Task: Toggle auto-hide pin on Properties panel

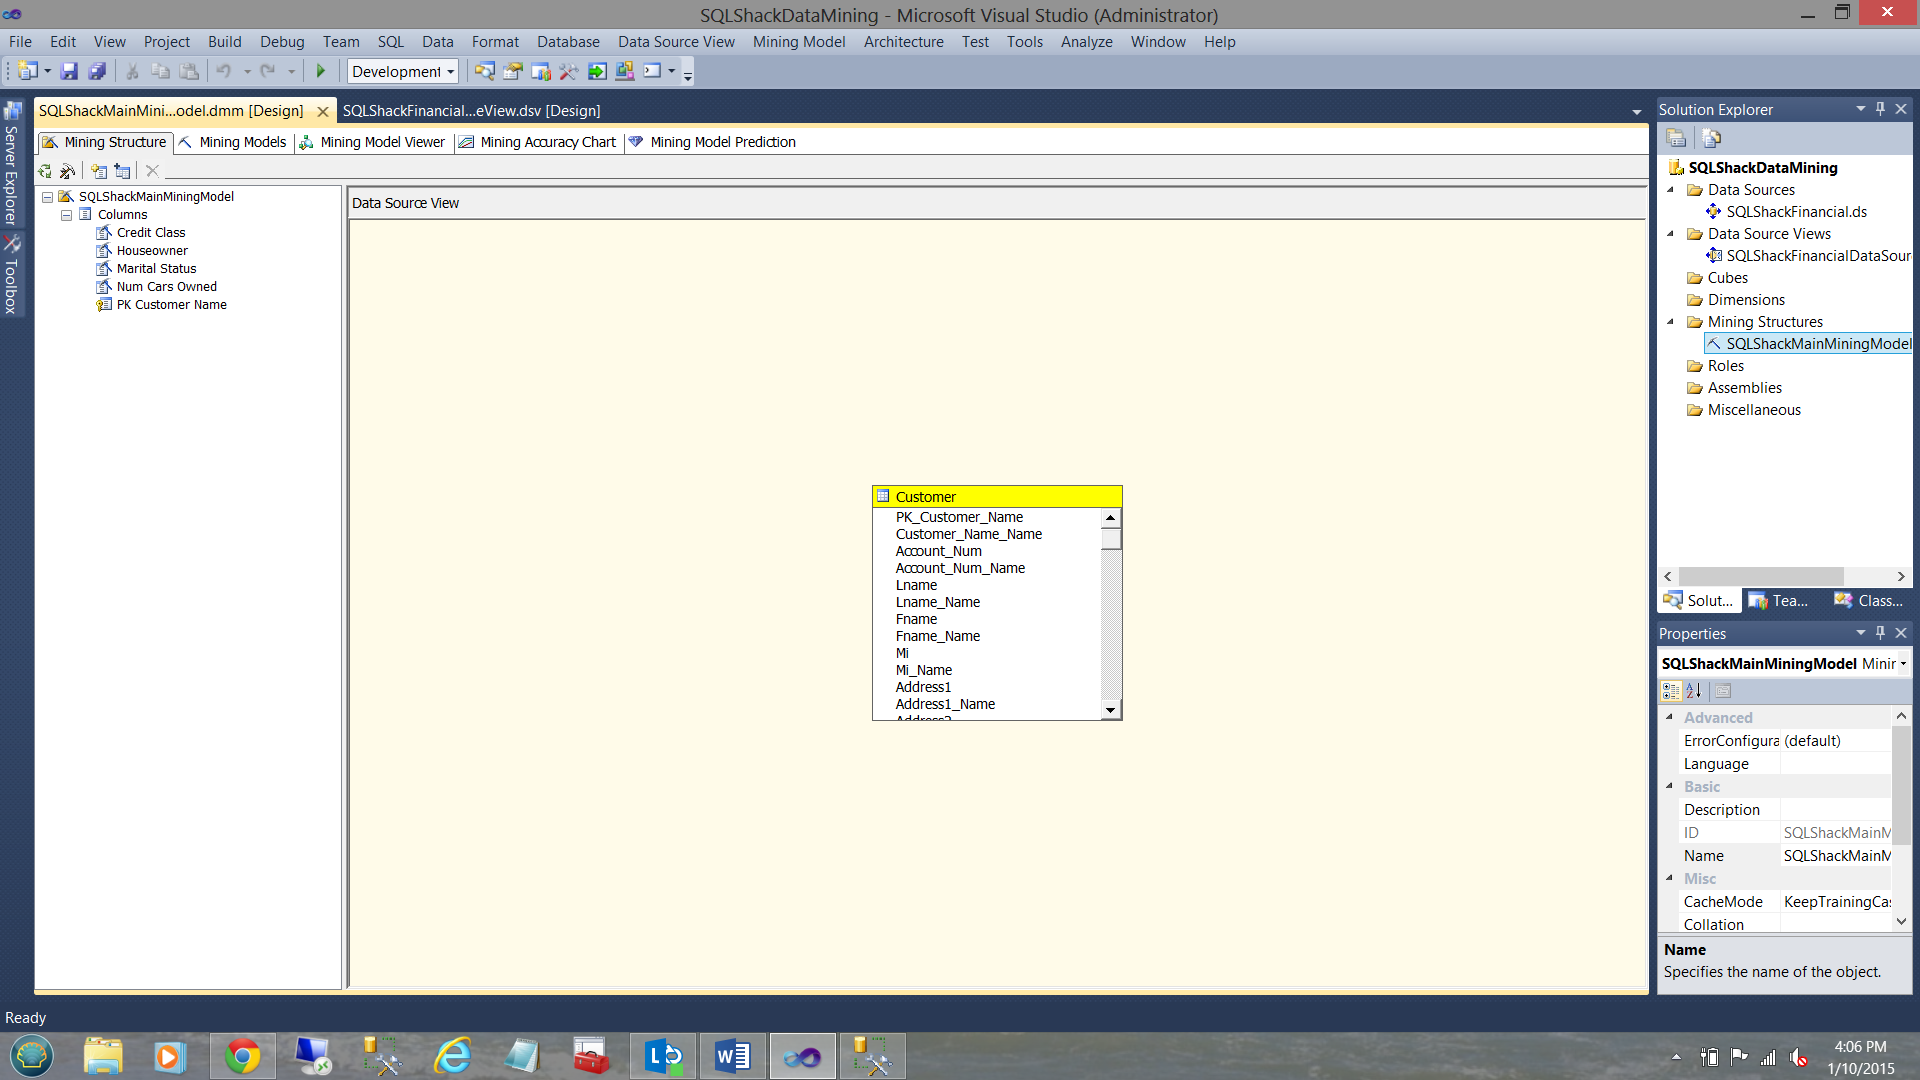Action: (x=1880, y=633)
